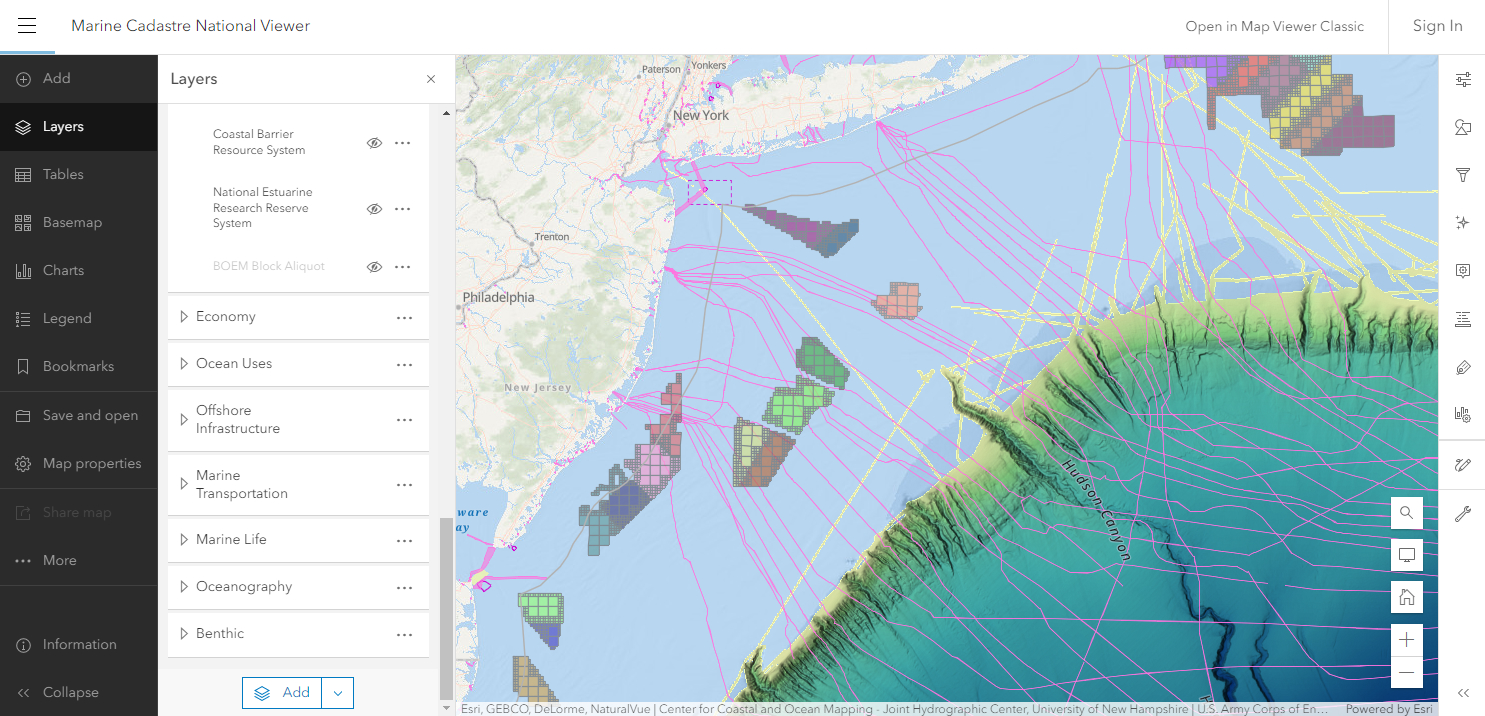Toggle visibility of BOEM Block Aliquot
The image size is (1485, 716).
click(x=374, y=267)
